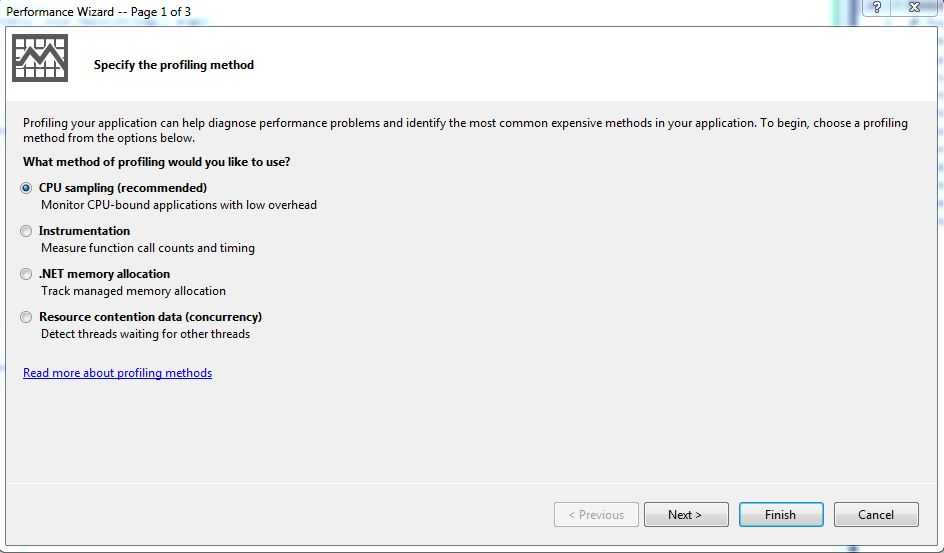This screenshot has width=944, height=553.
Task: Click the Measure function call counts description
Action: 148,248
